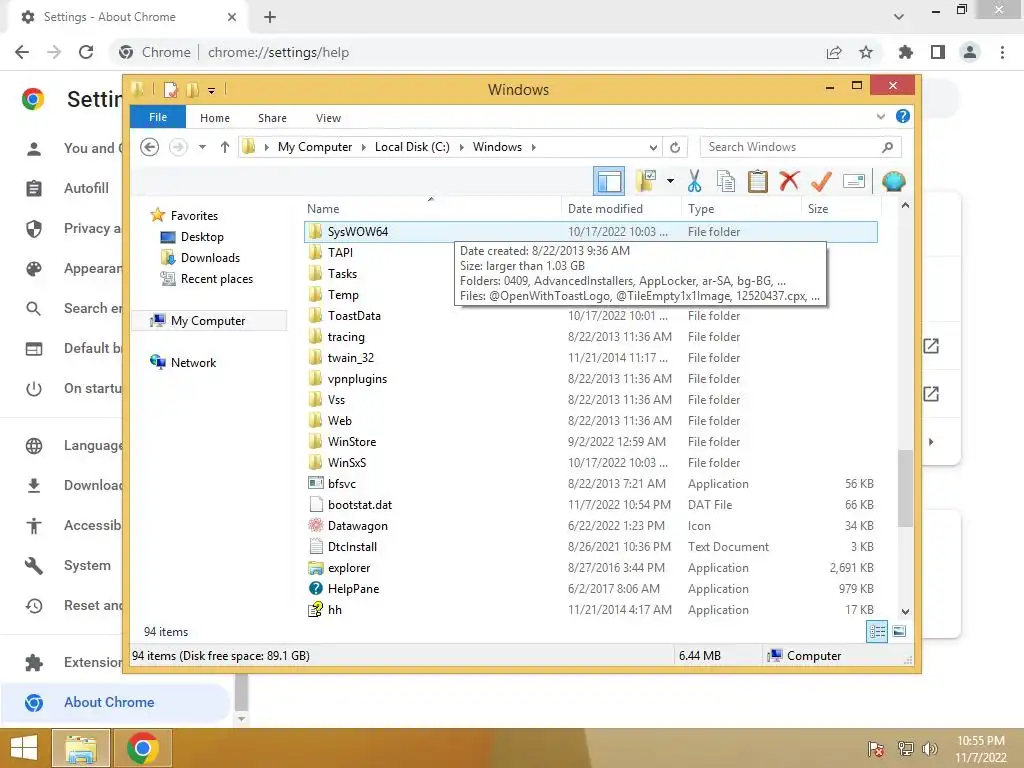Switch to the Home ribbon tab
This screenshot has height=768, width=1024.
[215, 118]
